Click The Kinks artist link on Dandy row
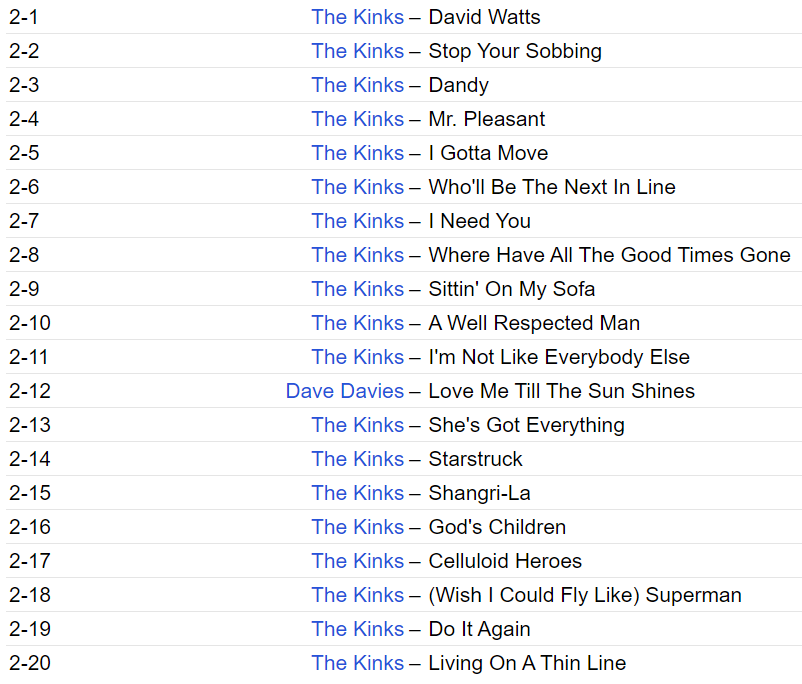This screenshot has width=802, height=684. tap(357, 85)
